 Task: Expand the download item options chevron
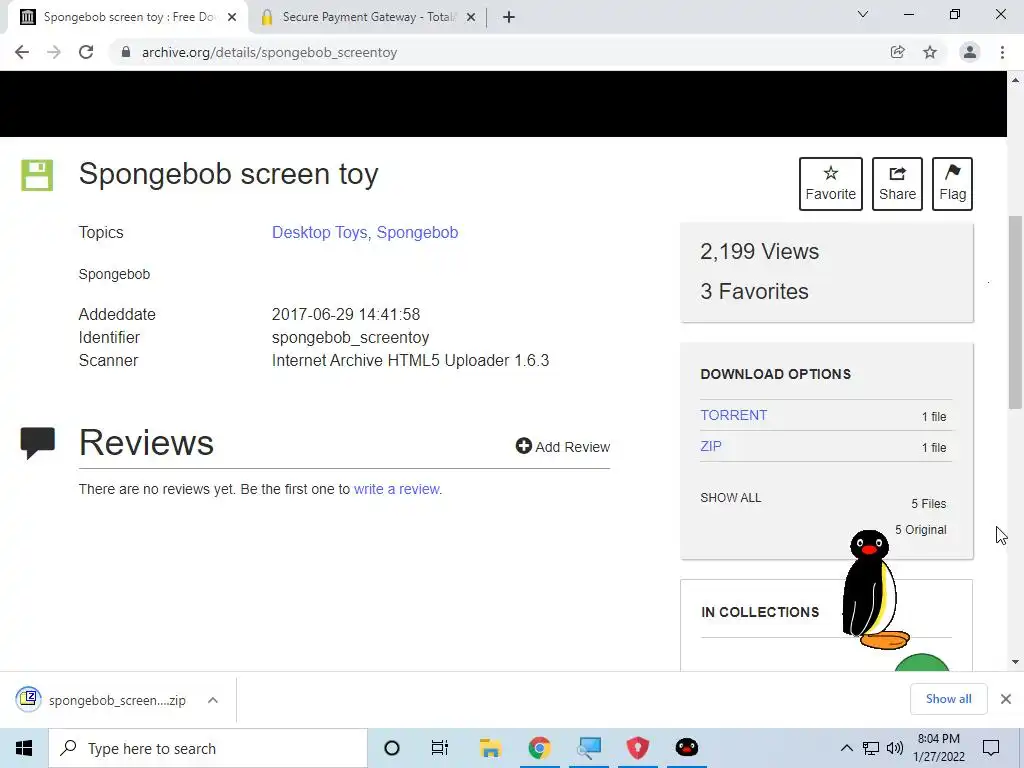(x=213, y=700)
